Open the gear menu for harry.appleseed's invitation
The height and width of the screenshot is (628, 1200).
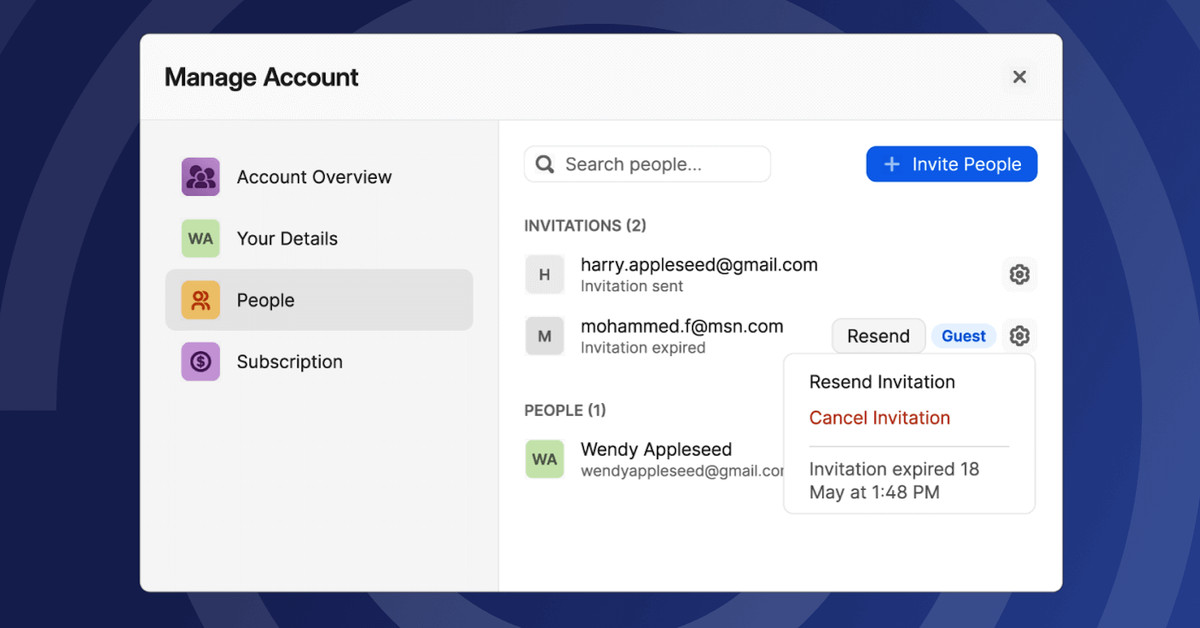point(1019,274)
